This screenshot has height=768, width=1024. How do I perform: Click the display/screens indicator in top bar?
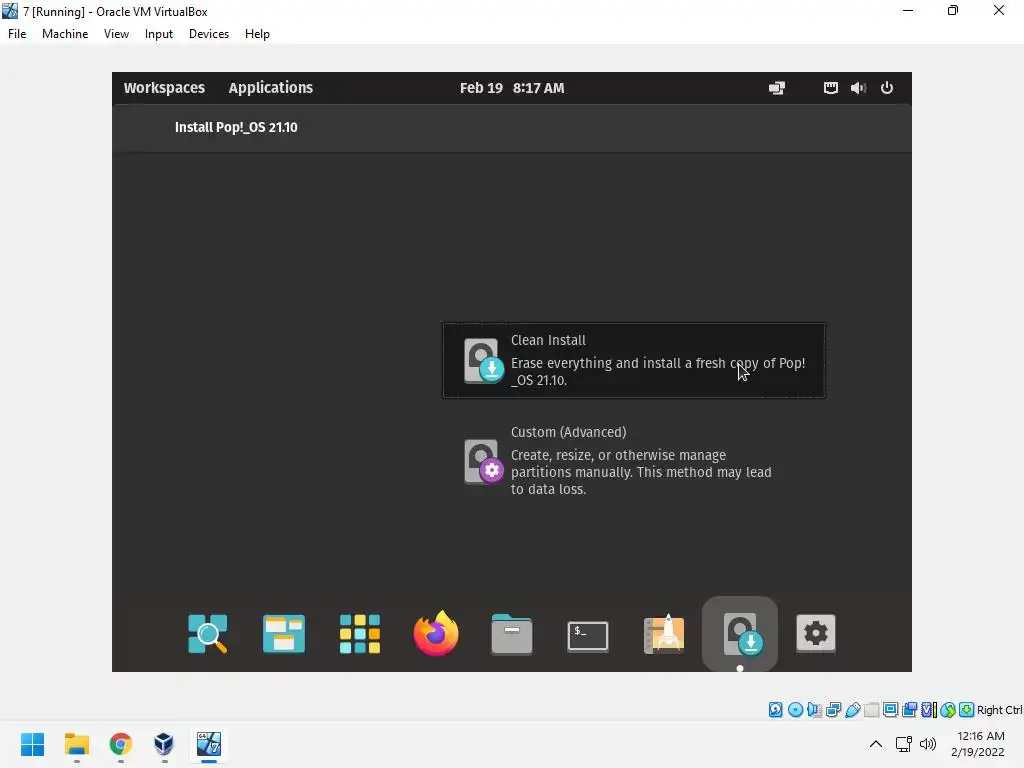point(776,88)
